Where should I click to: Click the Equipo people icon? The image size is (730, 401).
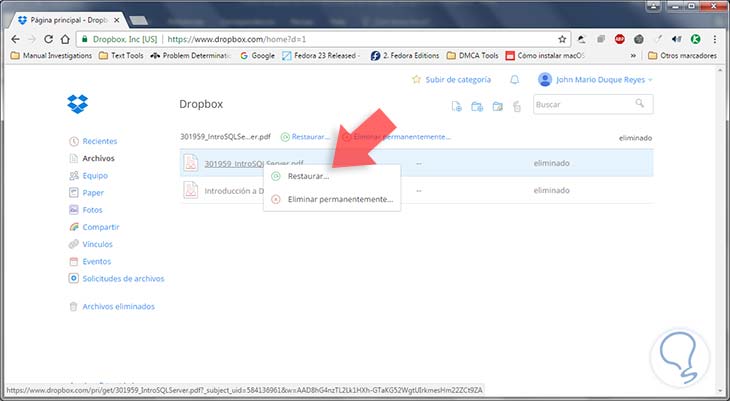pos(74,176)
